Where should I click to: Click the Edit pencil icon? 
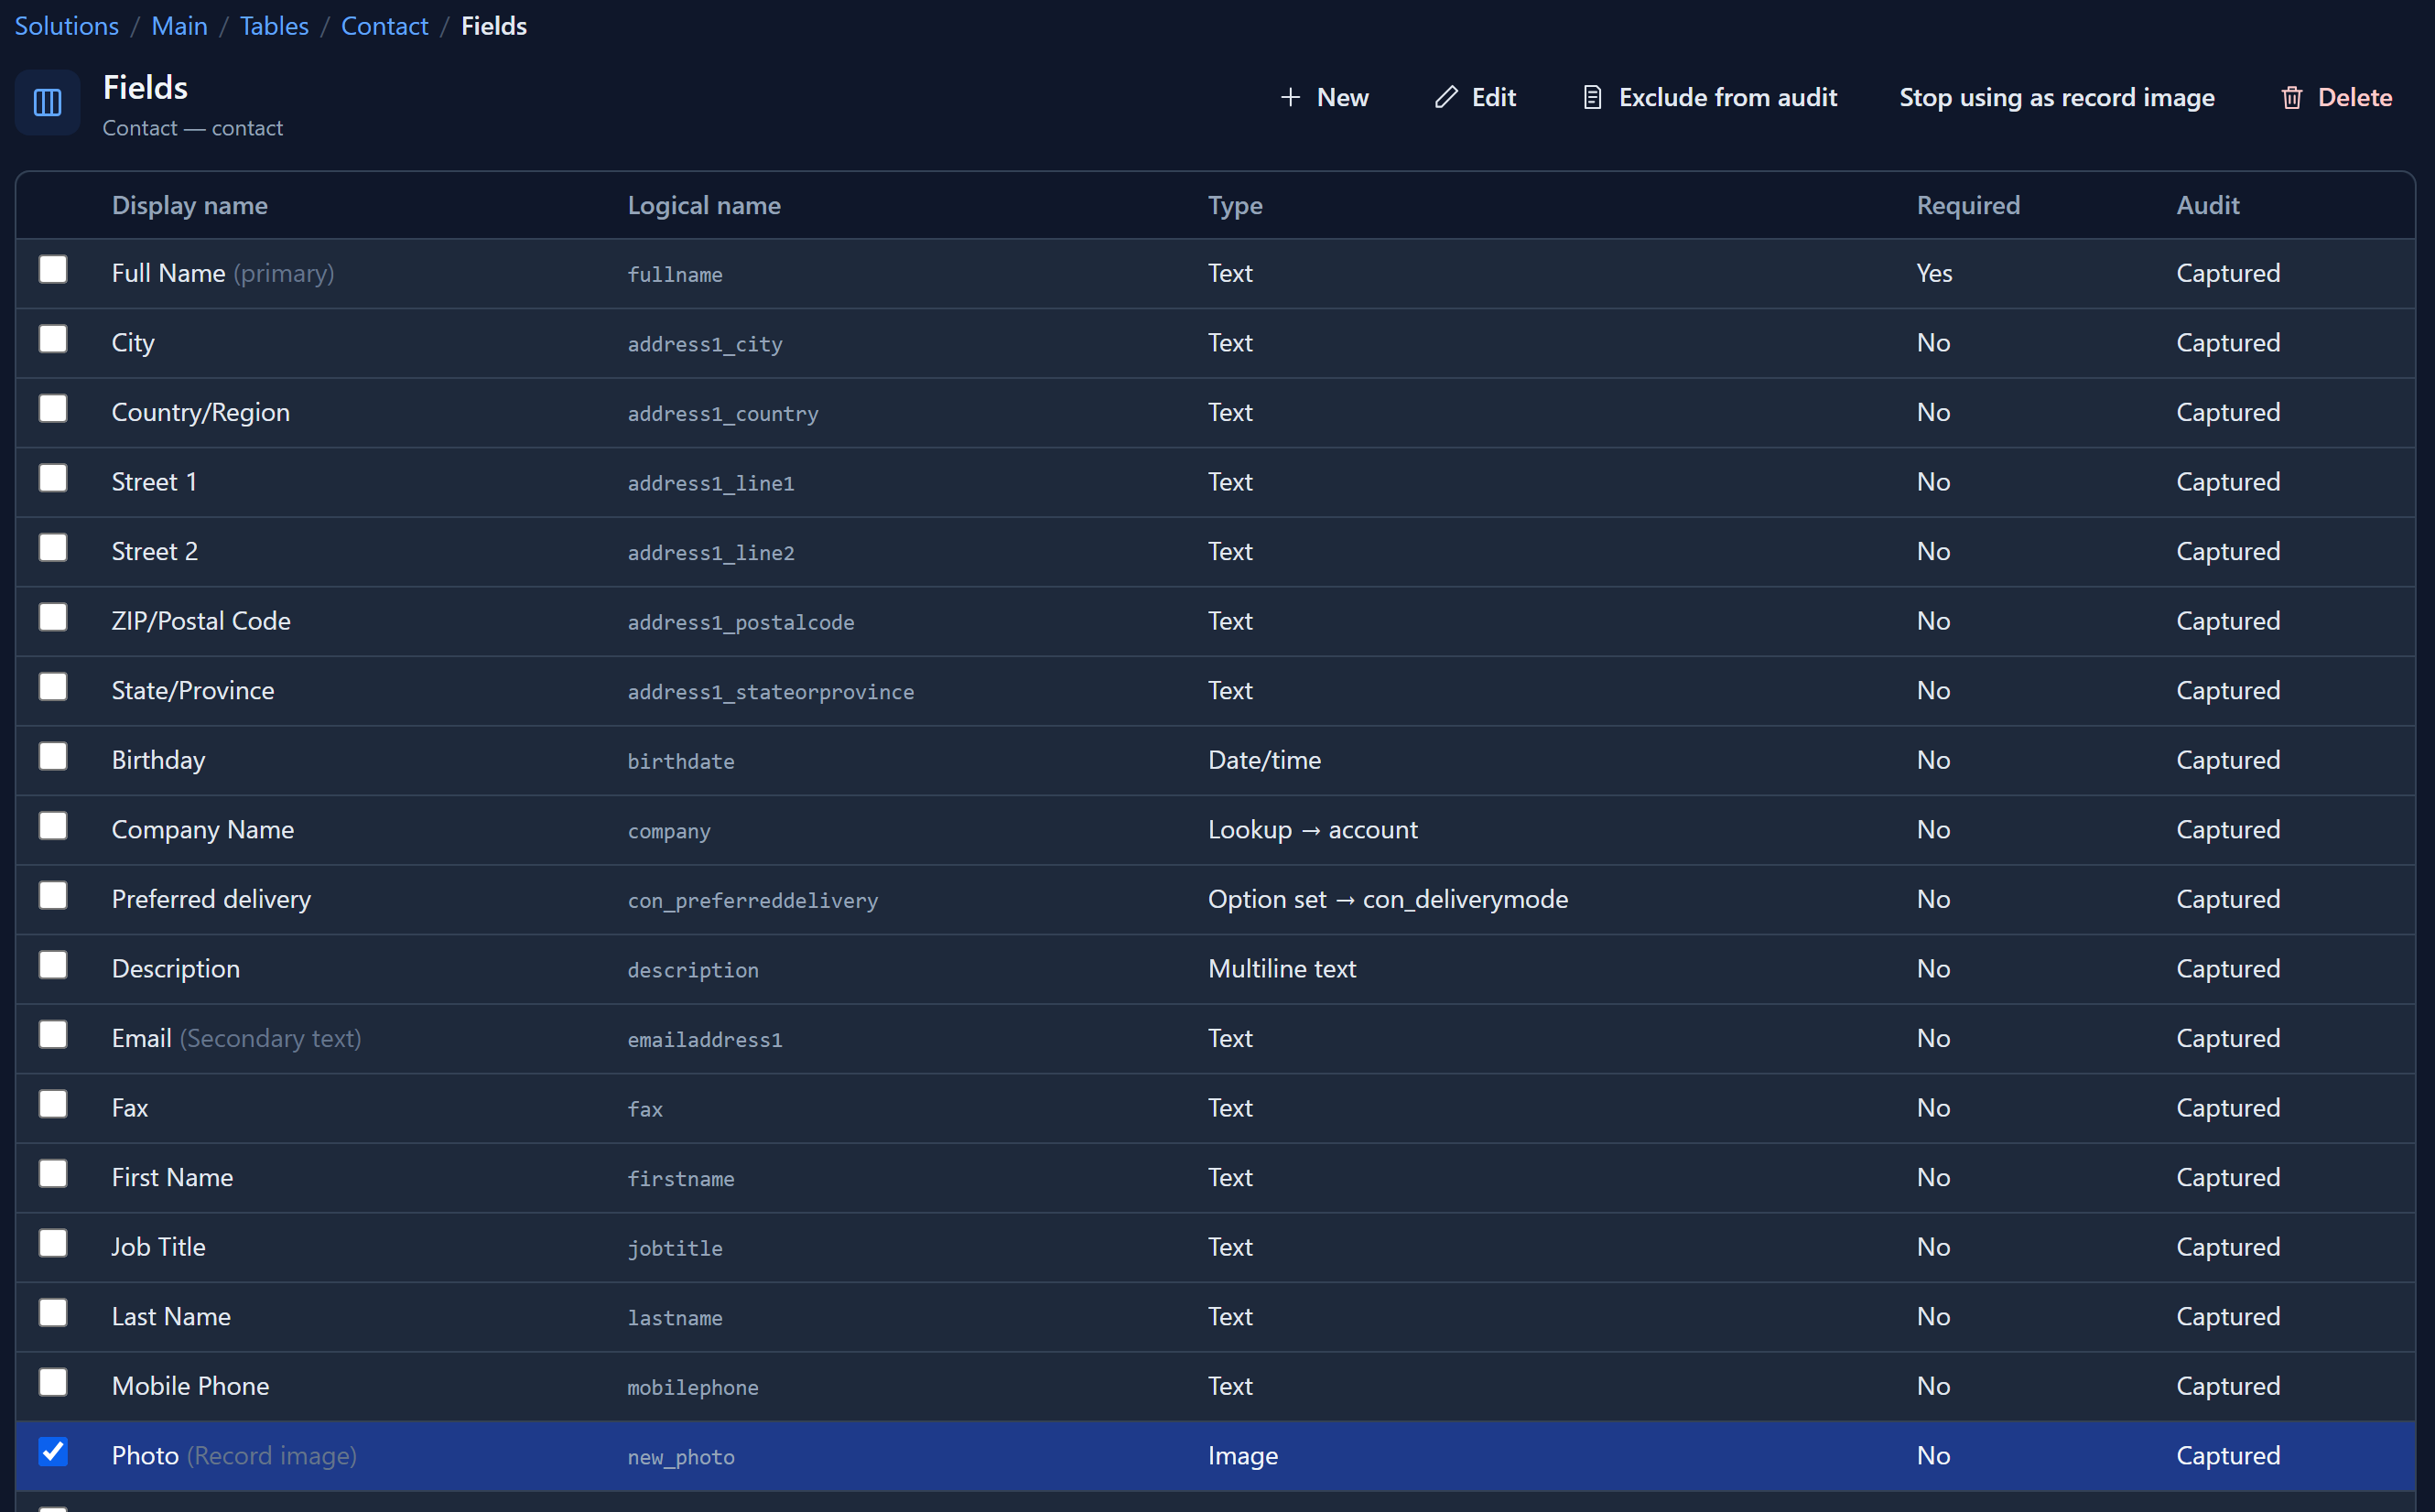1446,97
